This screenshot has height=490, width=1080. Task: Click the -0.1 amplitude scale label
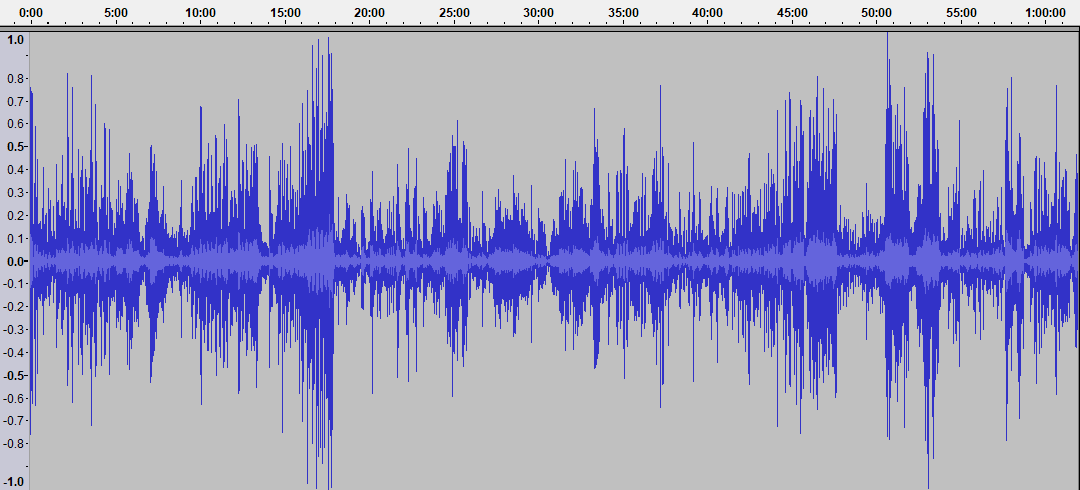pyautogui.click(x=14, y=284)
